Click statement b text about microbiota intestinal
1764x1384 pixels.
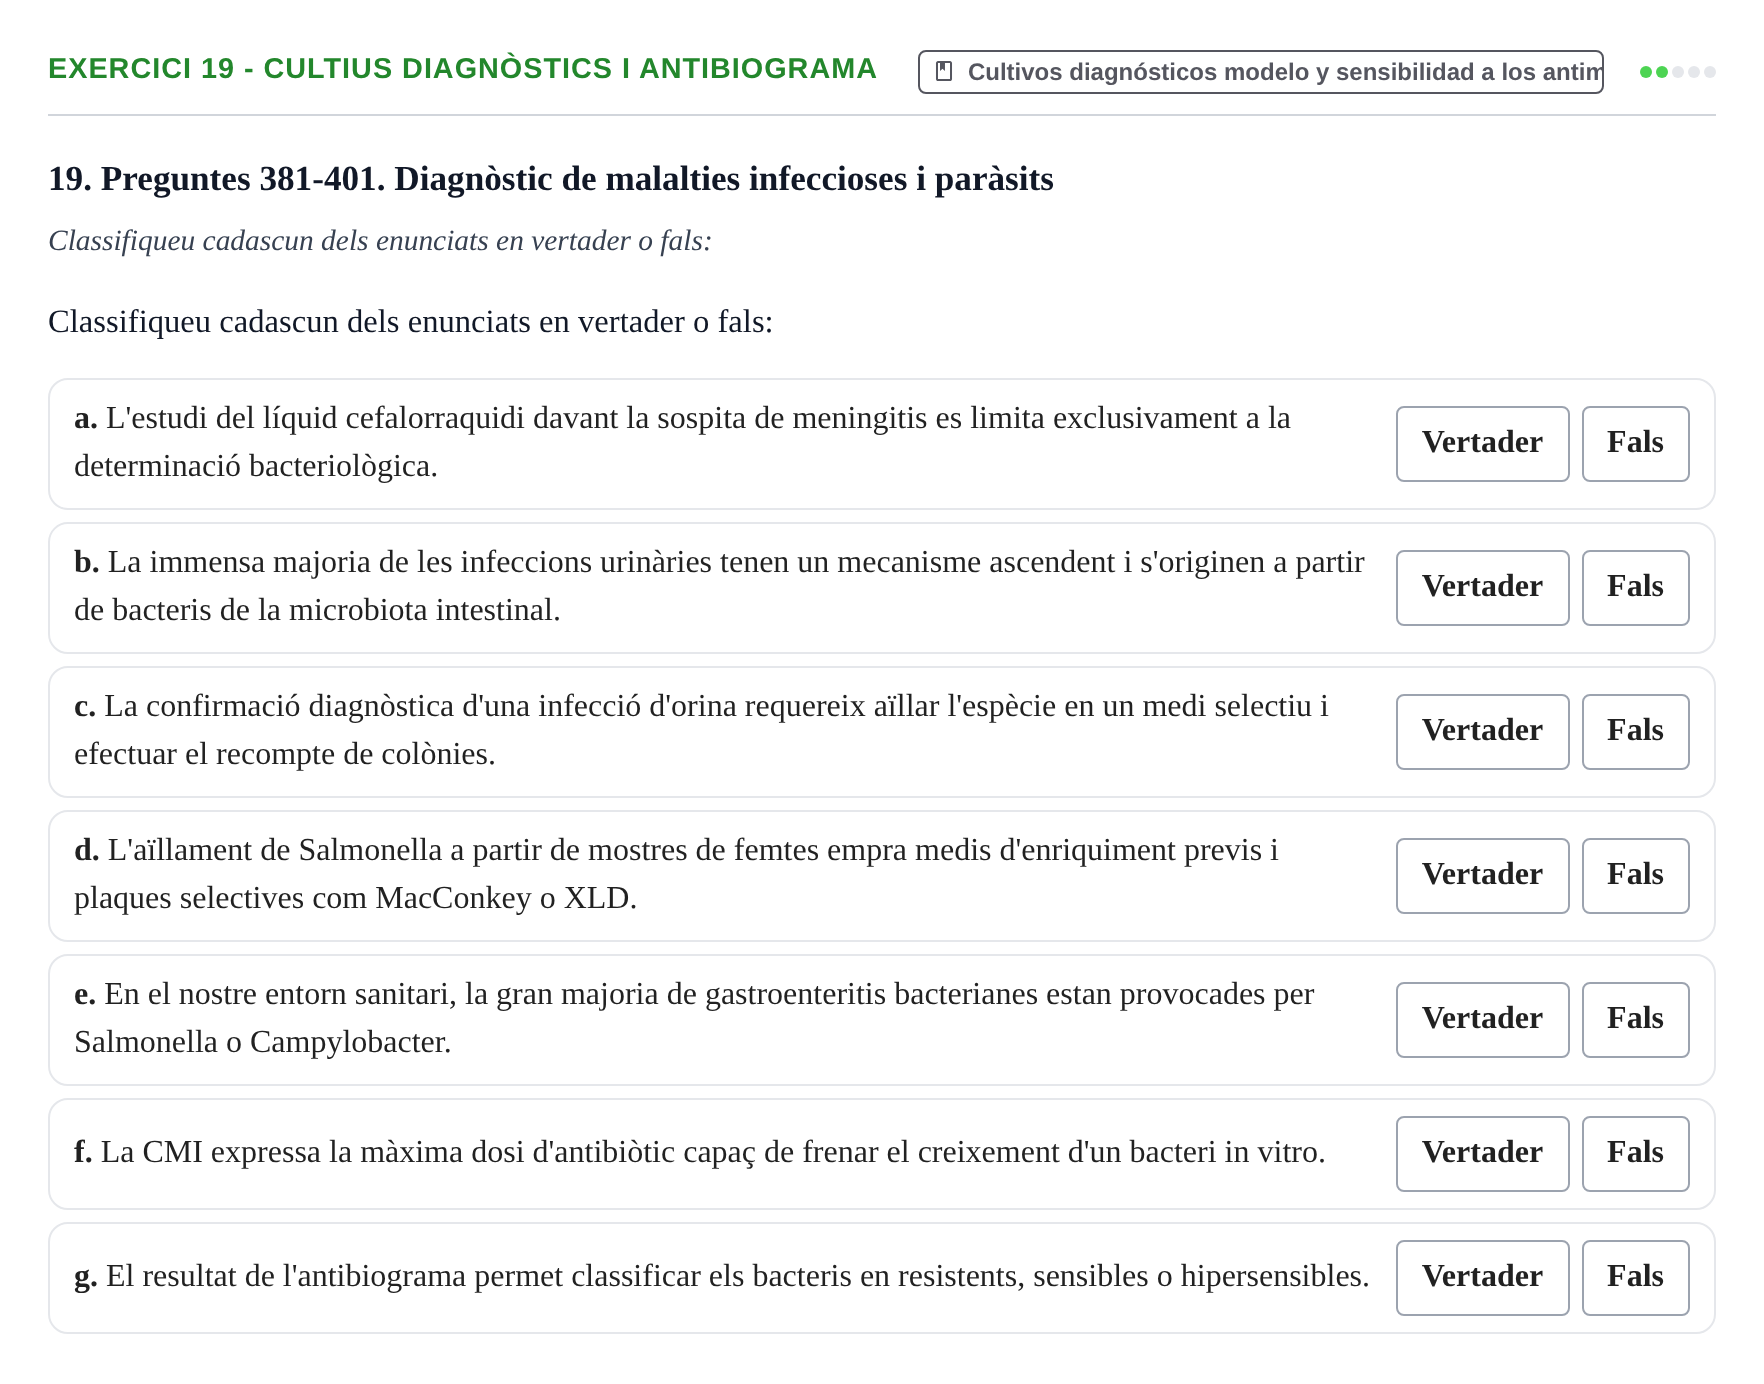(719, 586)
